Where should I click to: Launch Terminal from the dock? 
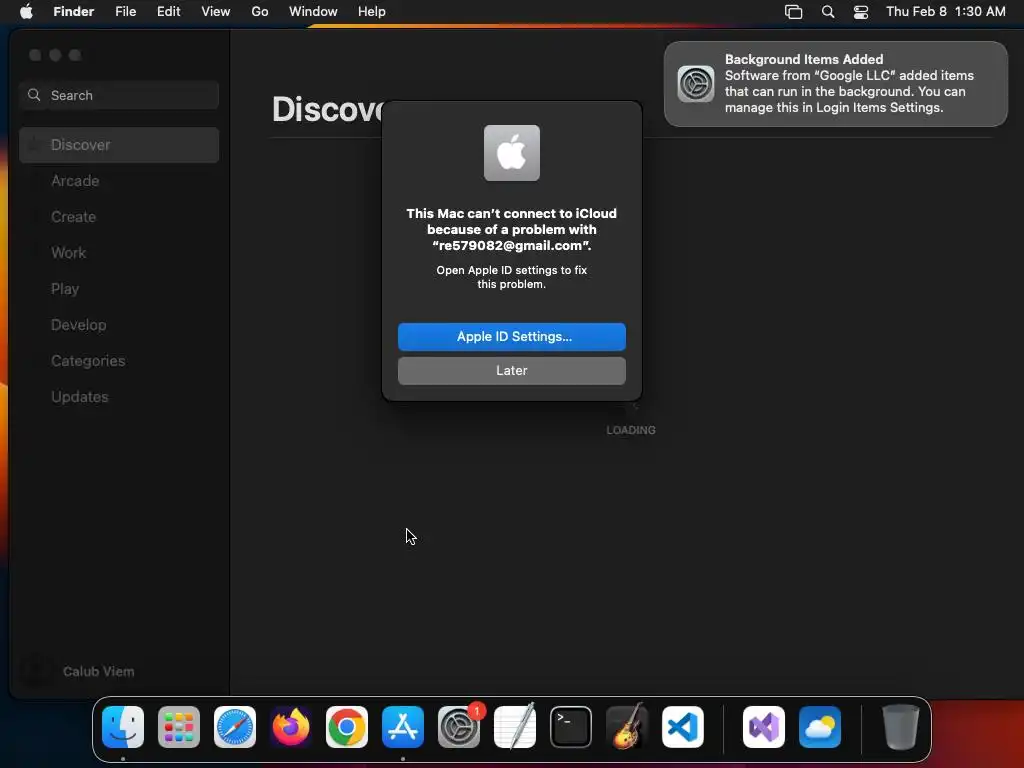coord(571,727)
